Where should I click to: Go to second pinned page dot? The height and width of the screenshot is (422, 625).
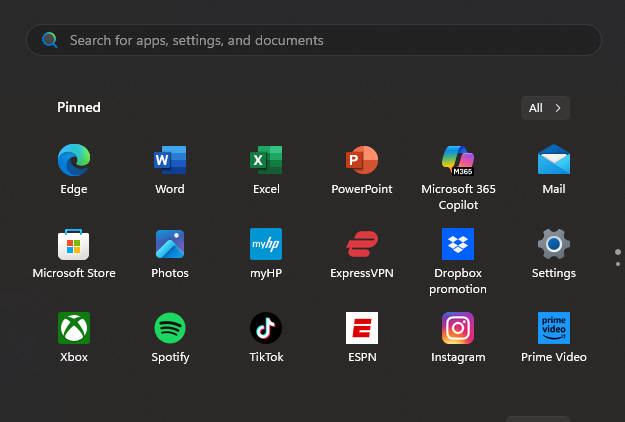pyautogui.click(x=617, y=264)
